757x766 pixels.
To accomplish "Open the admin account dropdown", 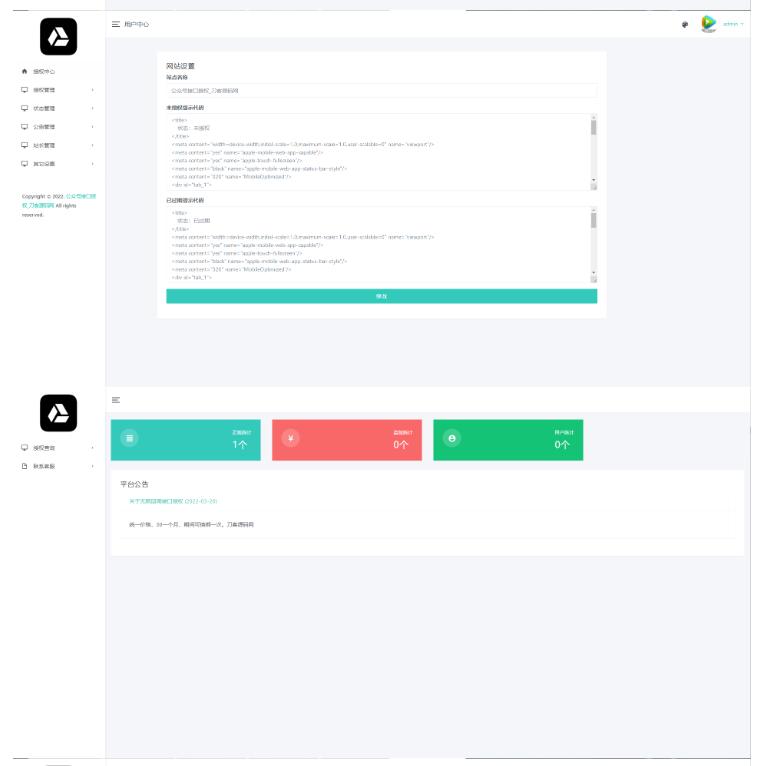I will pos(733,24).
